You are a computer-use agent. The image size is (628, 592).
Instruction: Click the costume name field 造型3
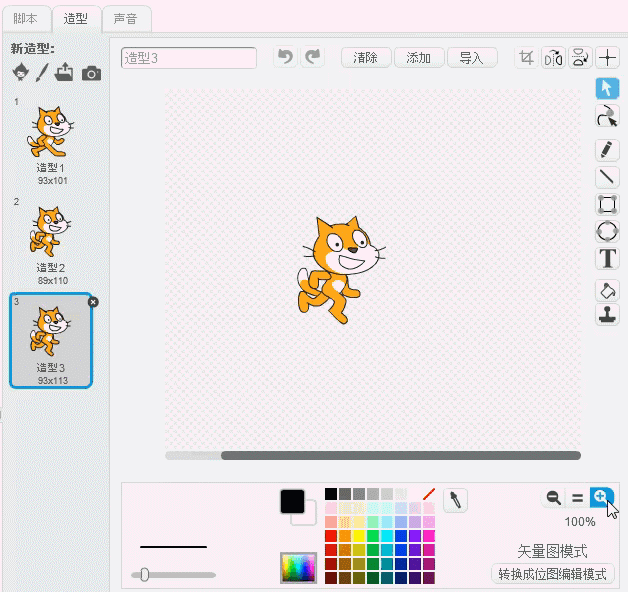(x=189, y=58)
